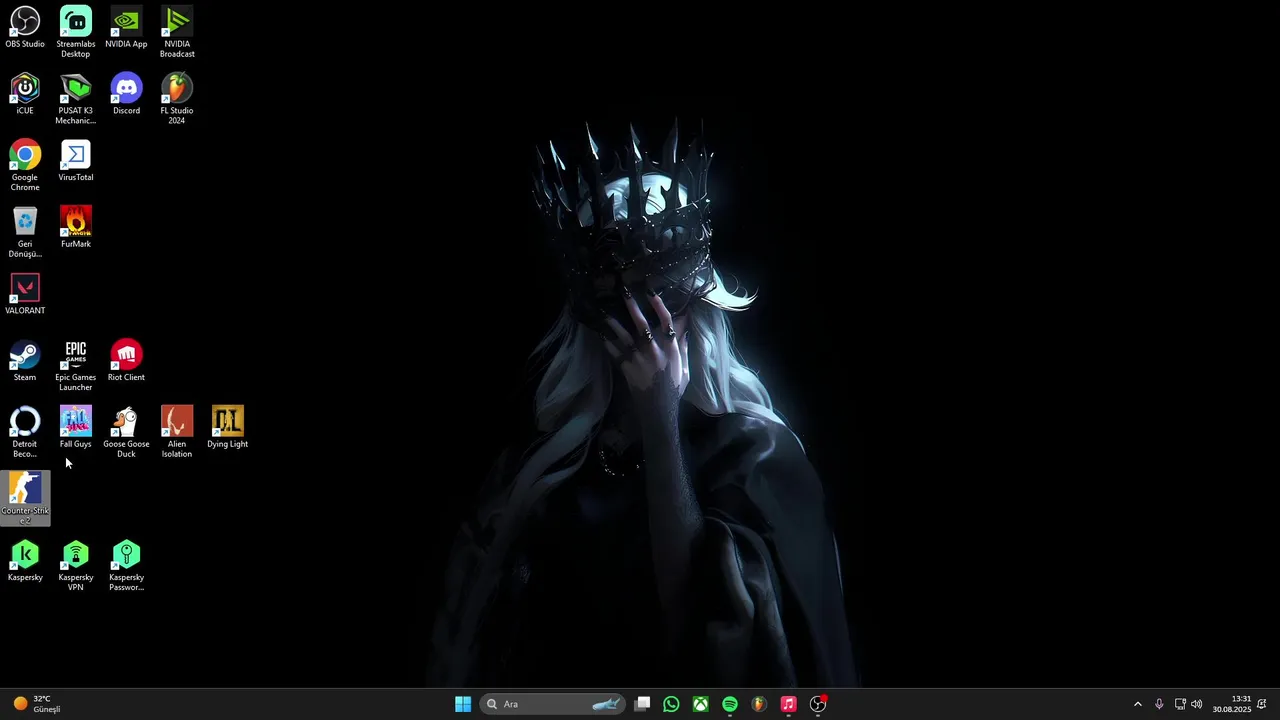Select the Streamlabs Desktop icon
1280x720 pixels.
pos(76,32)
